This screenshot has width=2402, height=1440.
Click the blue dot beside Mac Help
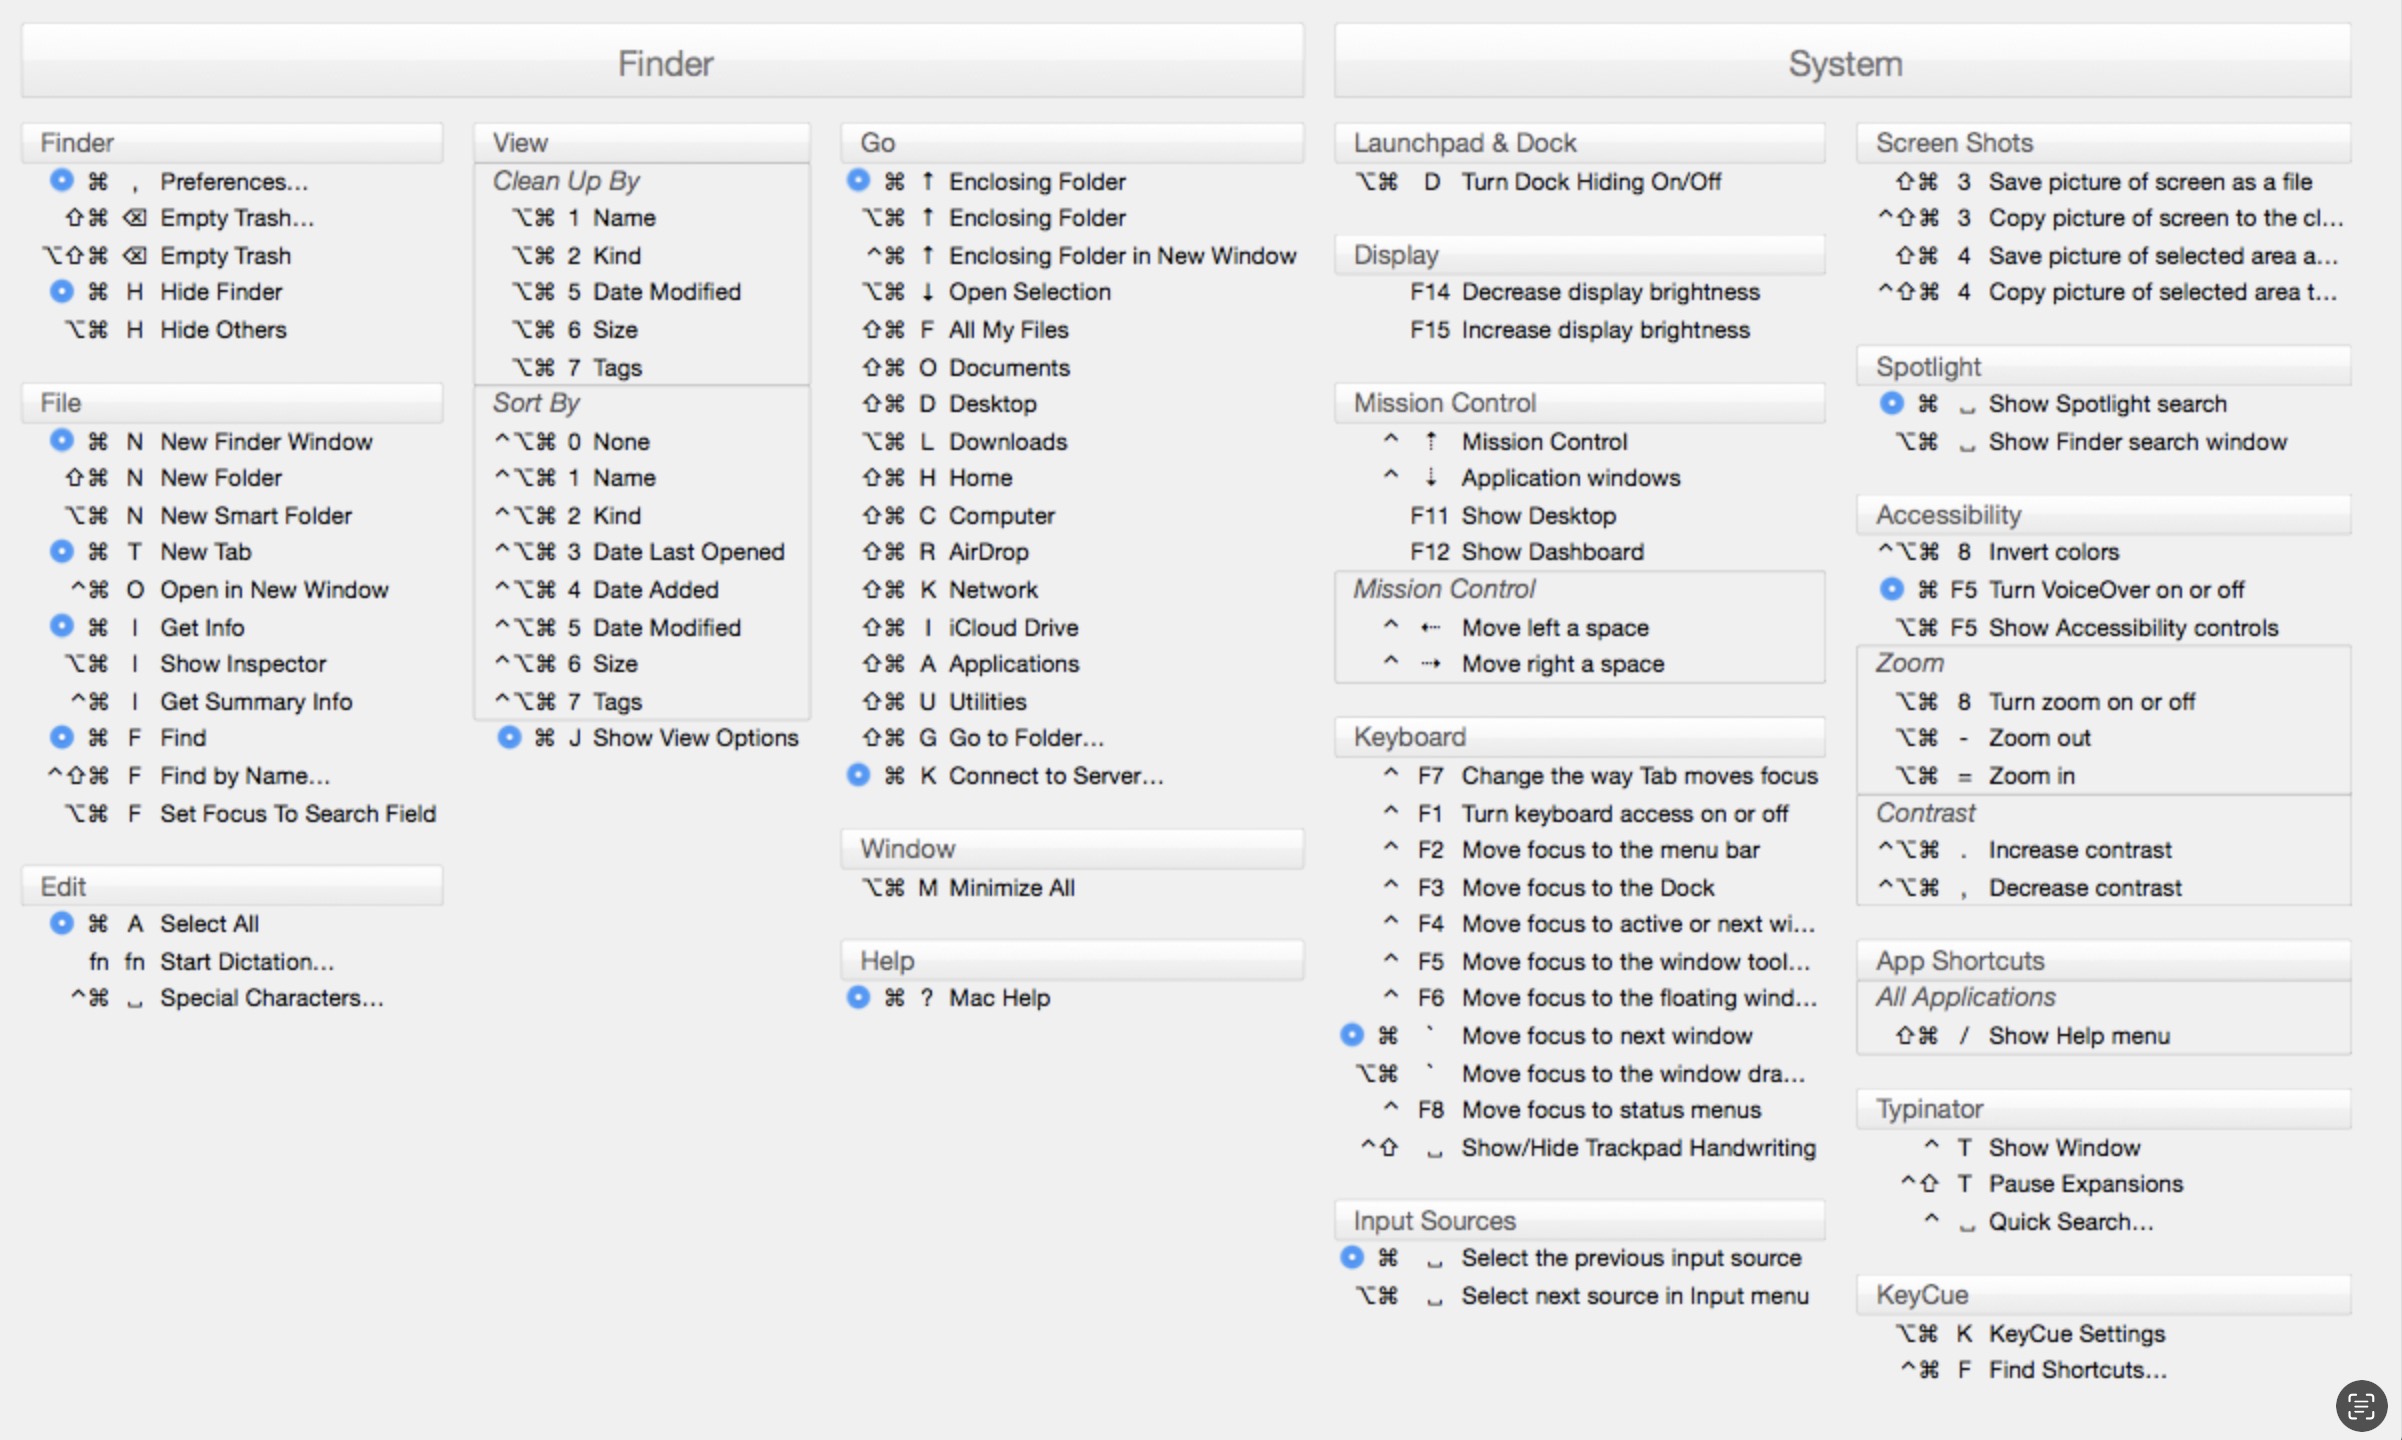(858, 997)
